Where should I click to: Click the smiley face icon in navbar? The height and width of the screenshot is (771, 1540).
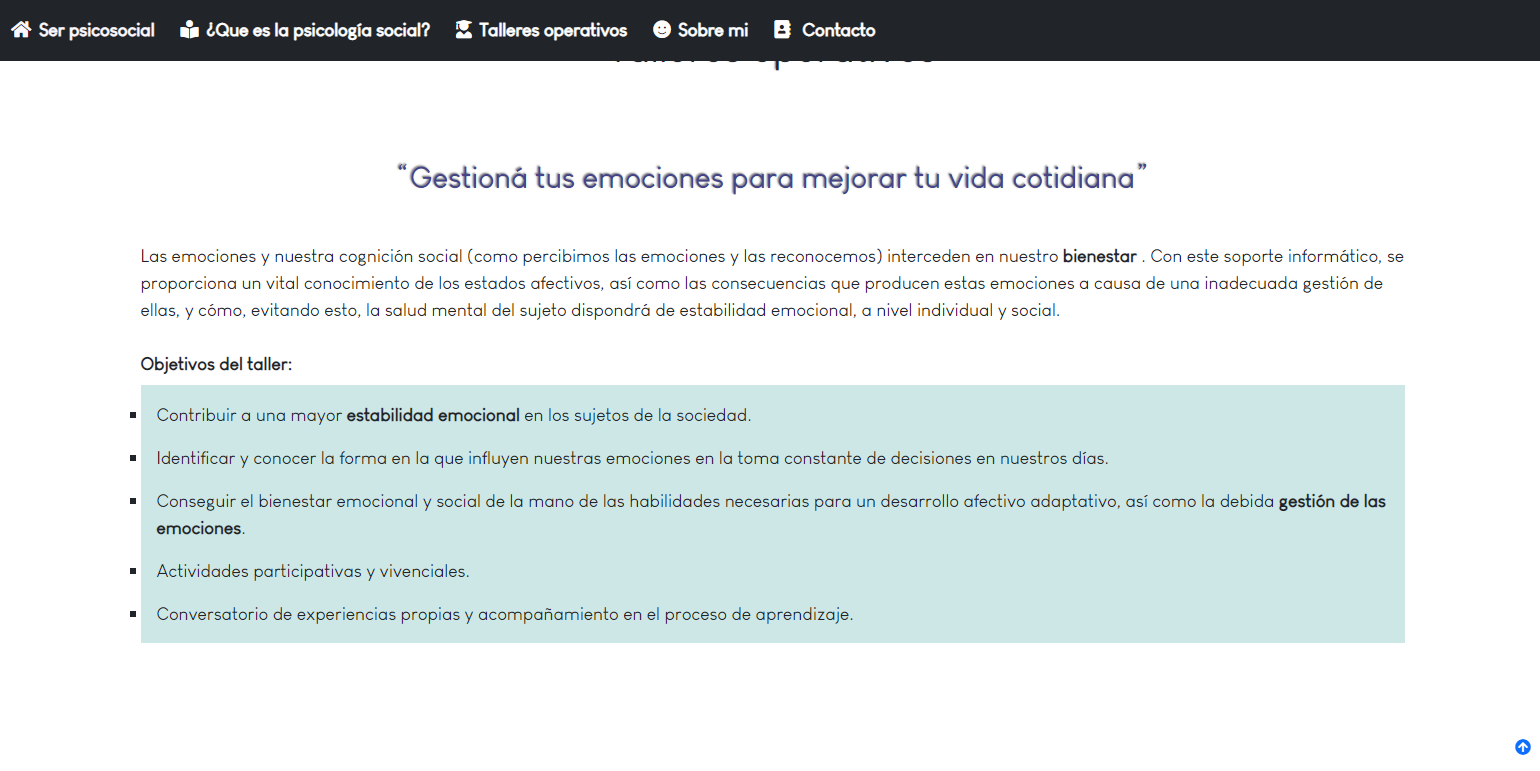[x=662, y=30]
